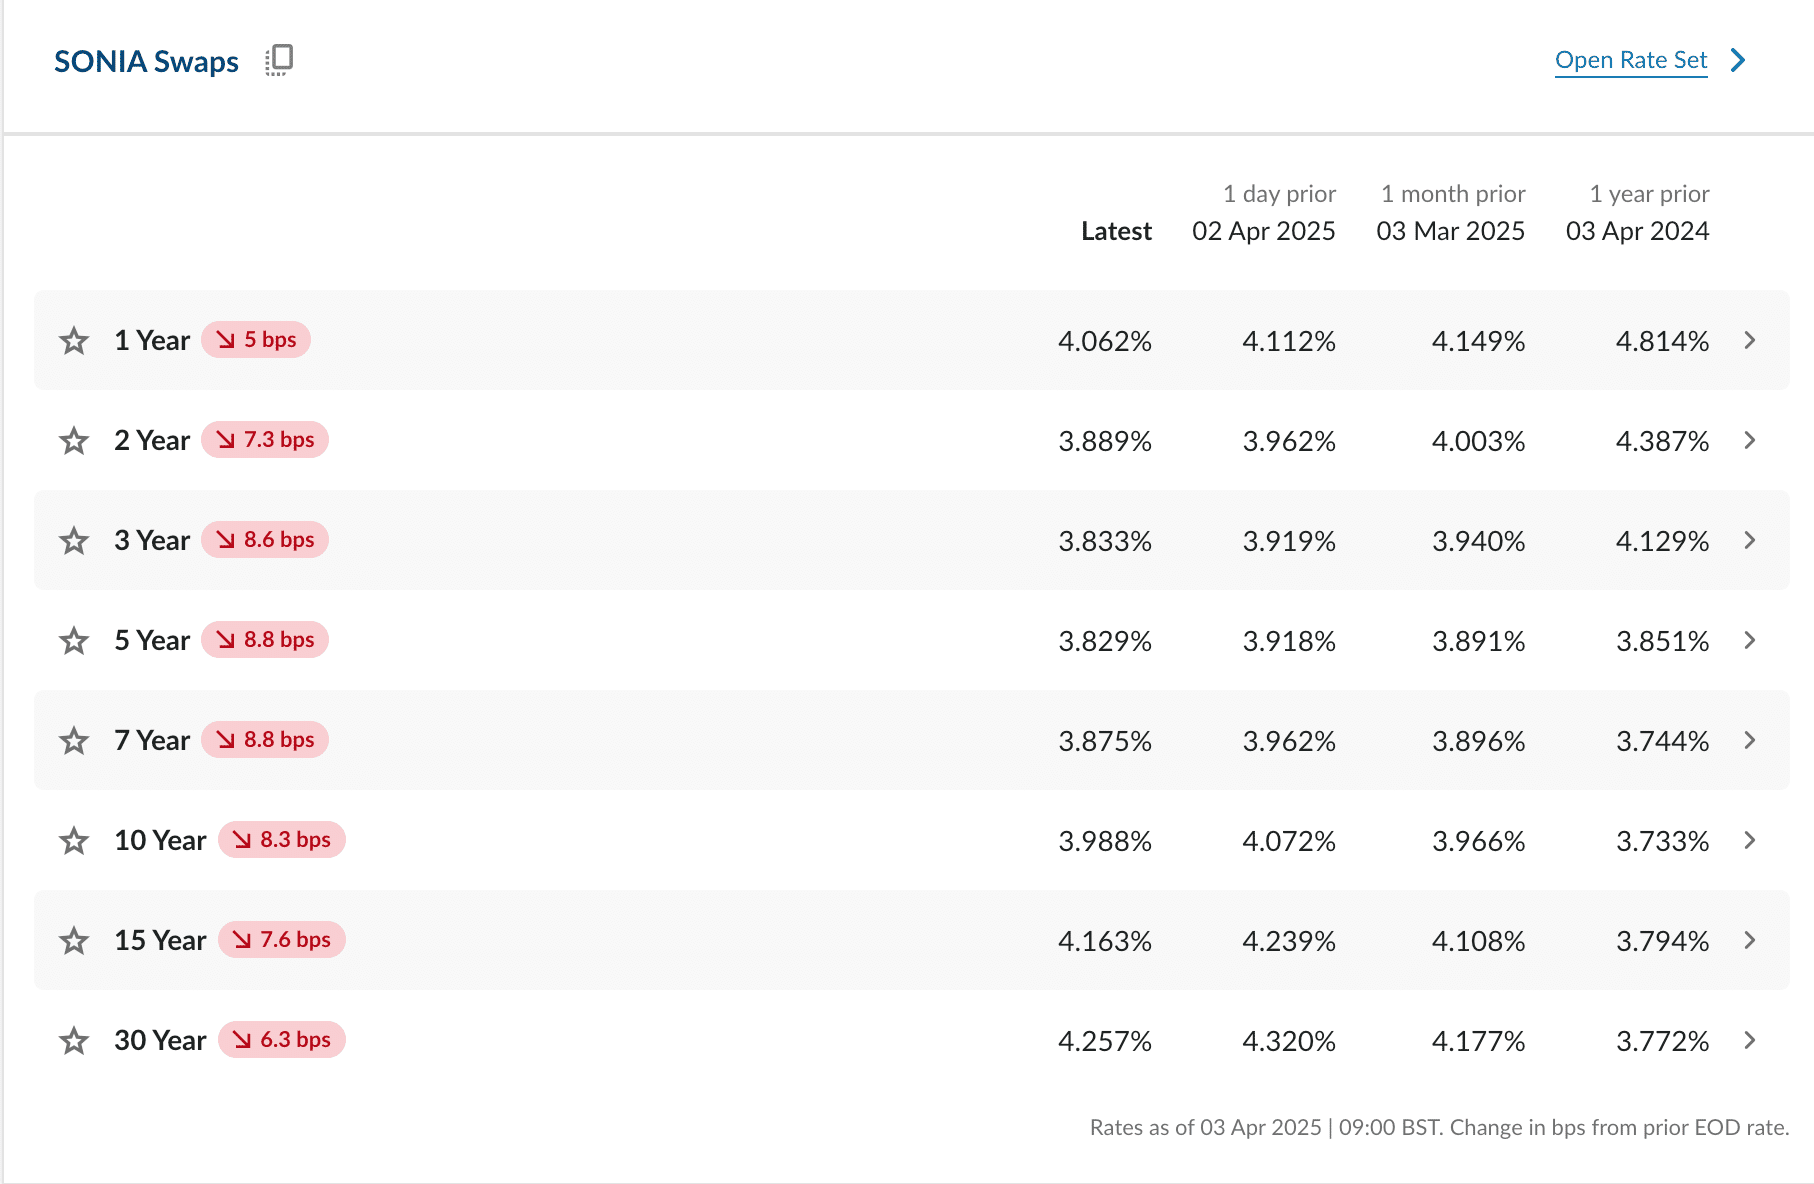Mark 5 Year as favorite star
Screen dimensions: 1814x1184
[x=74, y=640]
